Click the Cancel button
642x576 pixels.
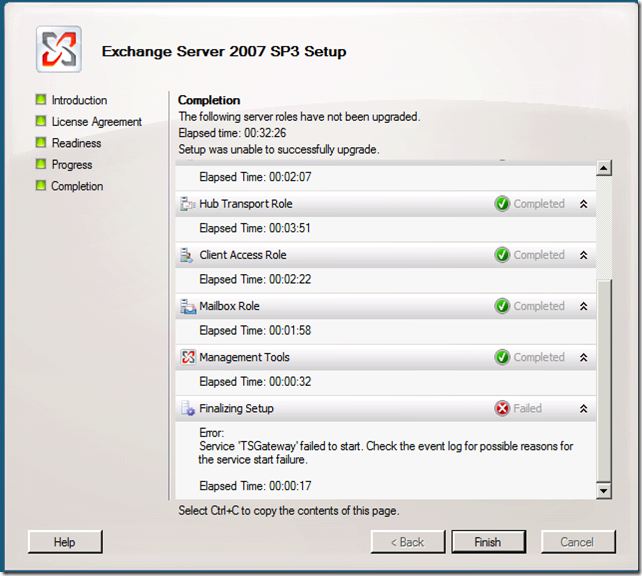[x=578, y=542]
